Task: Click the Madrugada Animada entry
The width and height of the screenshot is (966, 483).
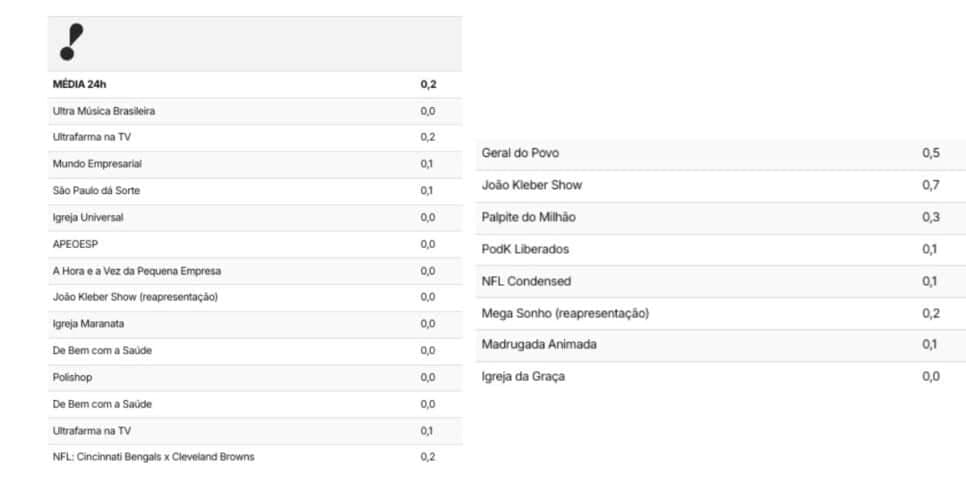Action: pos(721,346)
